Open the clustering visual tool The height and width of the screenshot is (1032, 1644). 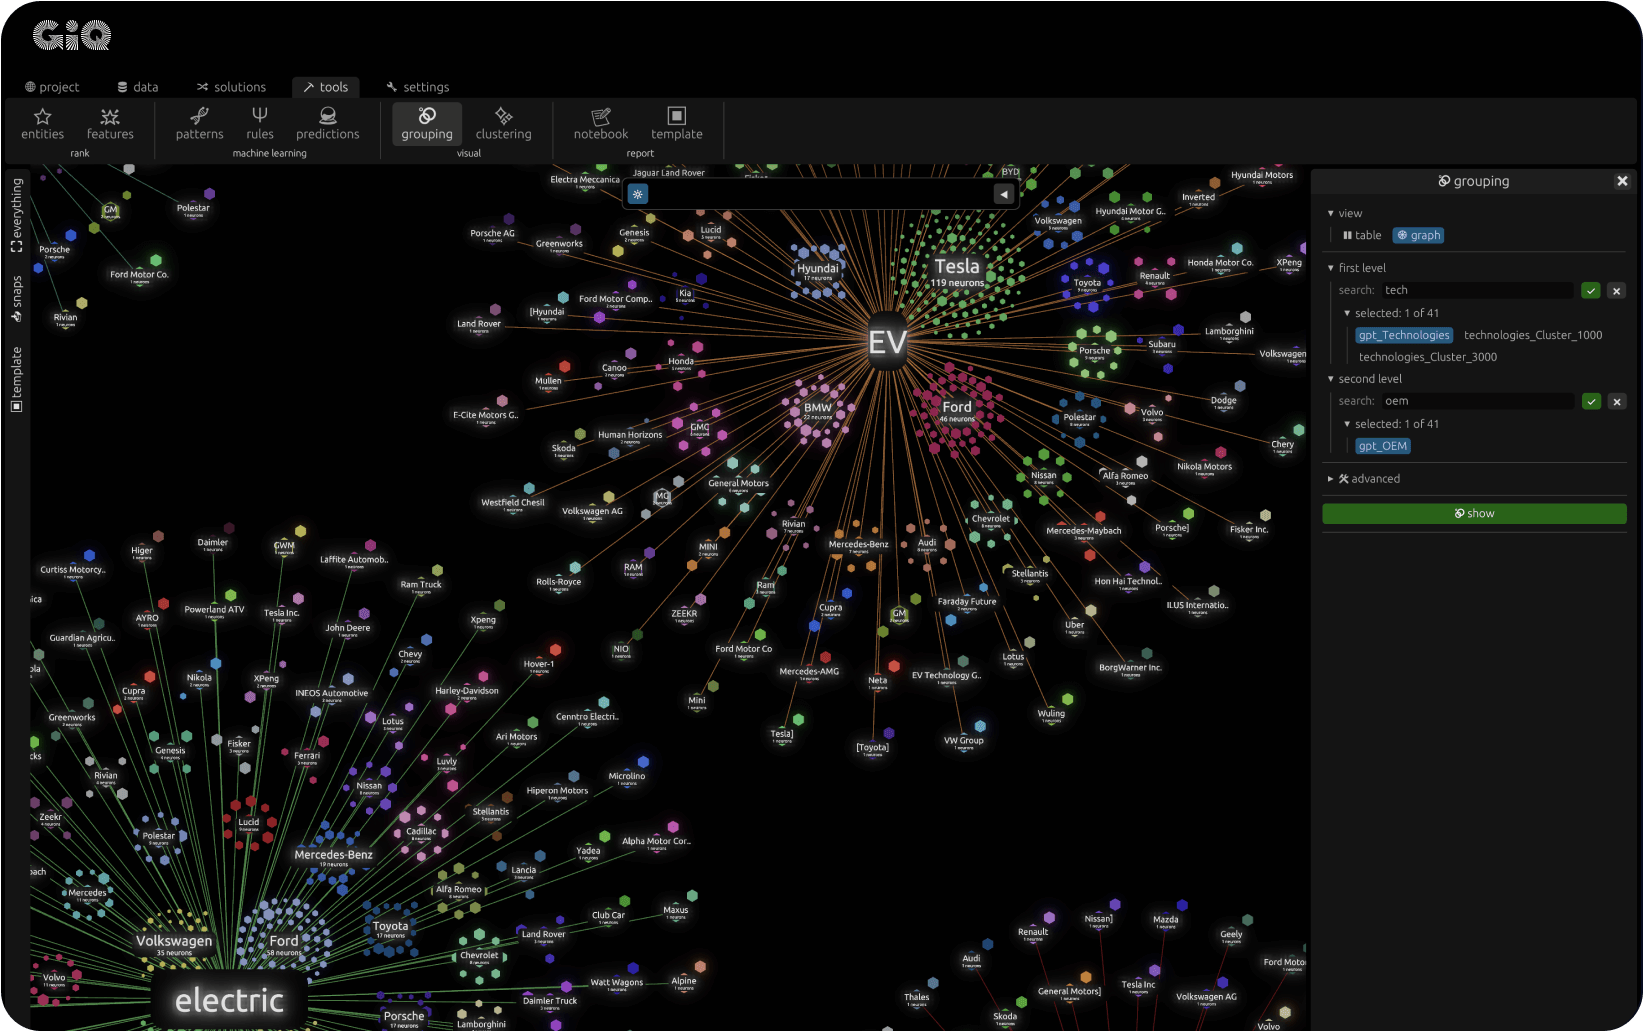point(503,124)
